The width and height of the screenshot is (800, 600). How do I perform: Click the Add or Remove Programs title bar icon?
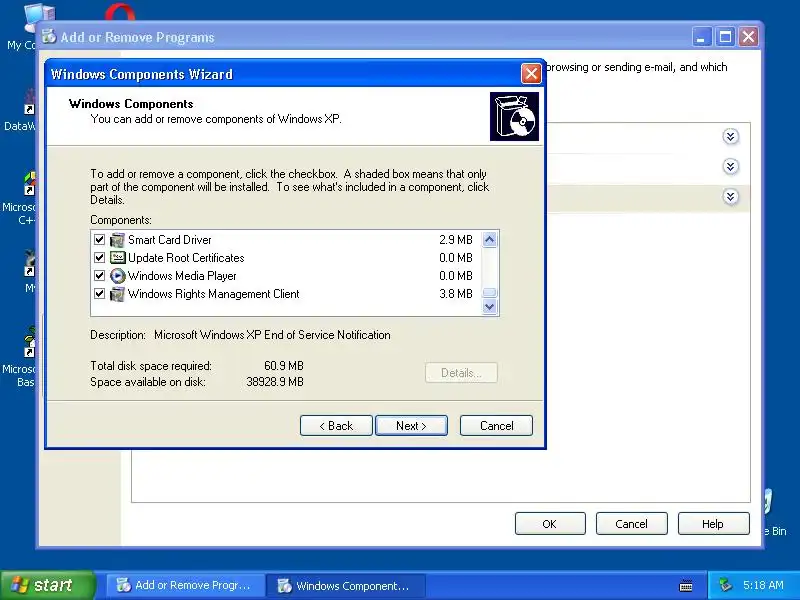[x=49, y=37]
